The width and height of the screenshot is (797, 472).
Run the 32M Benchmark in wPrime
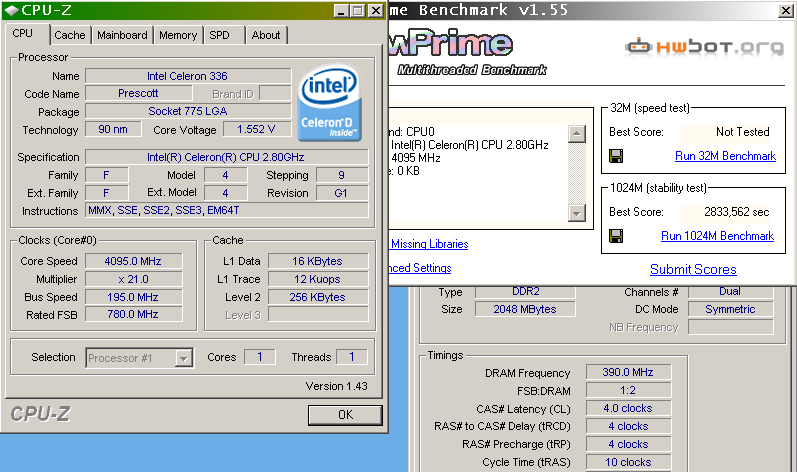(x=725, y=156)
